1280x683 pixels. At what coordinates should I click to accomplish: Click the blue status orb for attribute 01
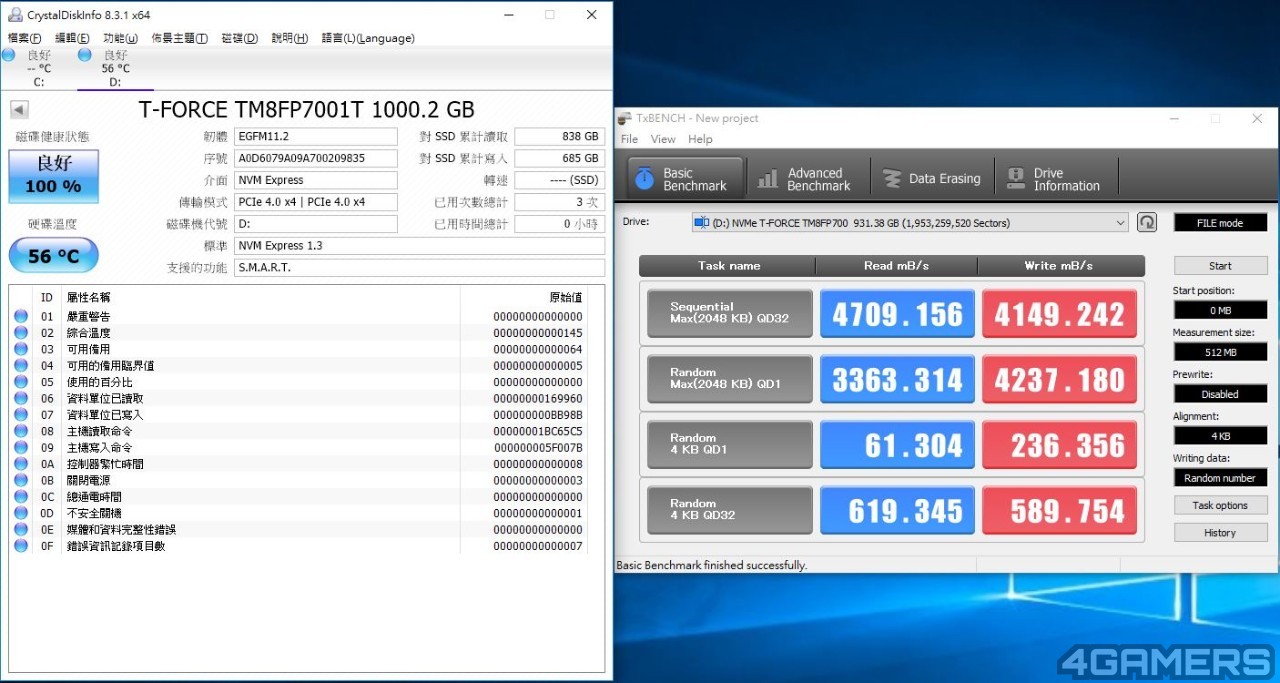coord(21,316)
